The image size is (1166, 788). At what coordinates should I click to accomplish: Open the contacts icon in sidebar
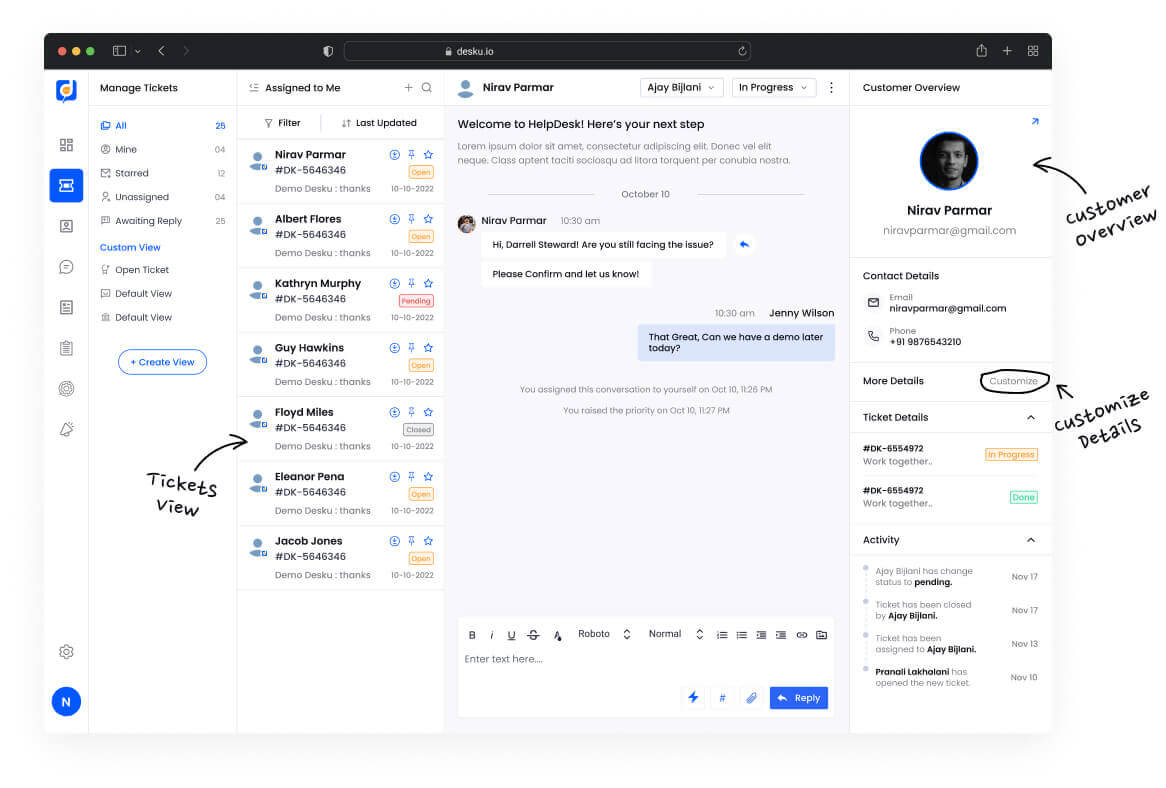coord(66,226)
